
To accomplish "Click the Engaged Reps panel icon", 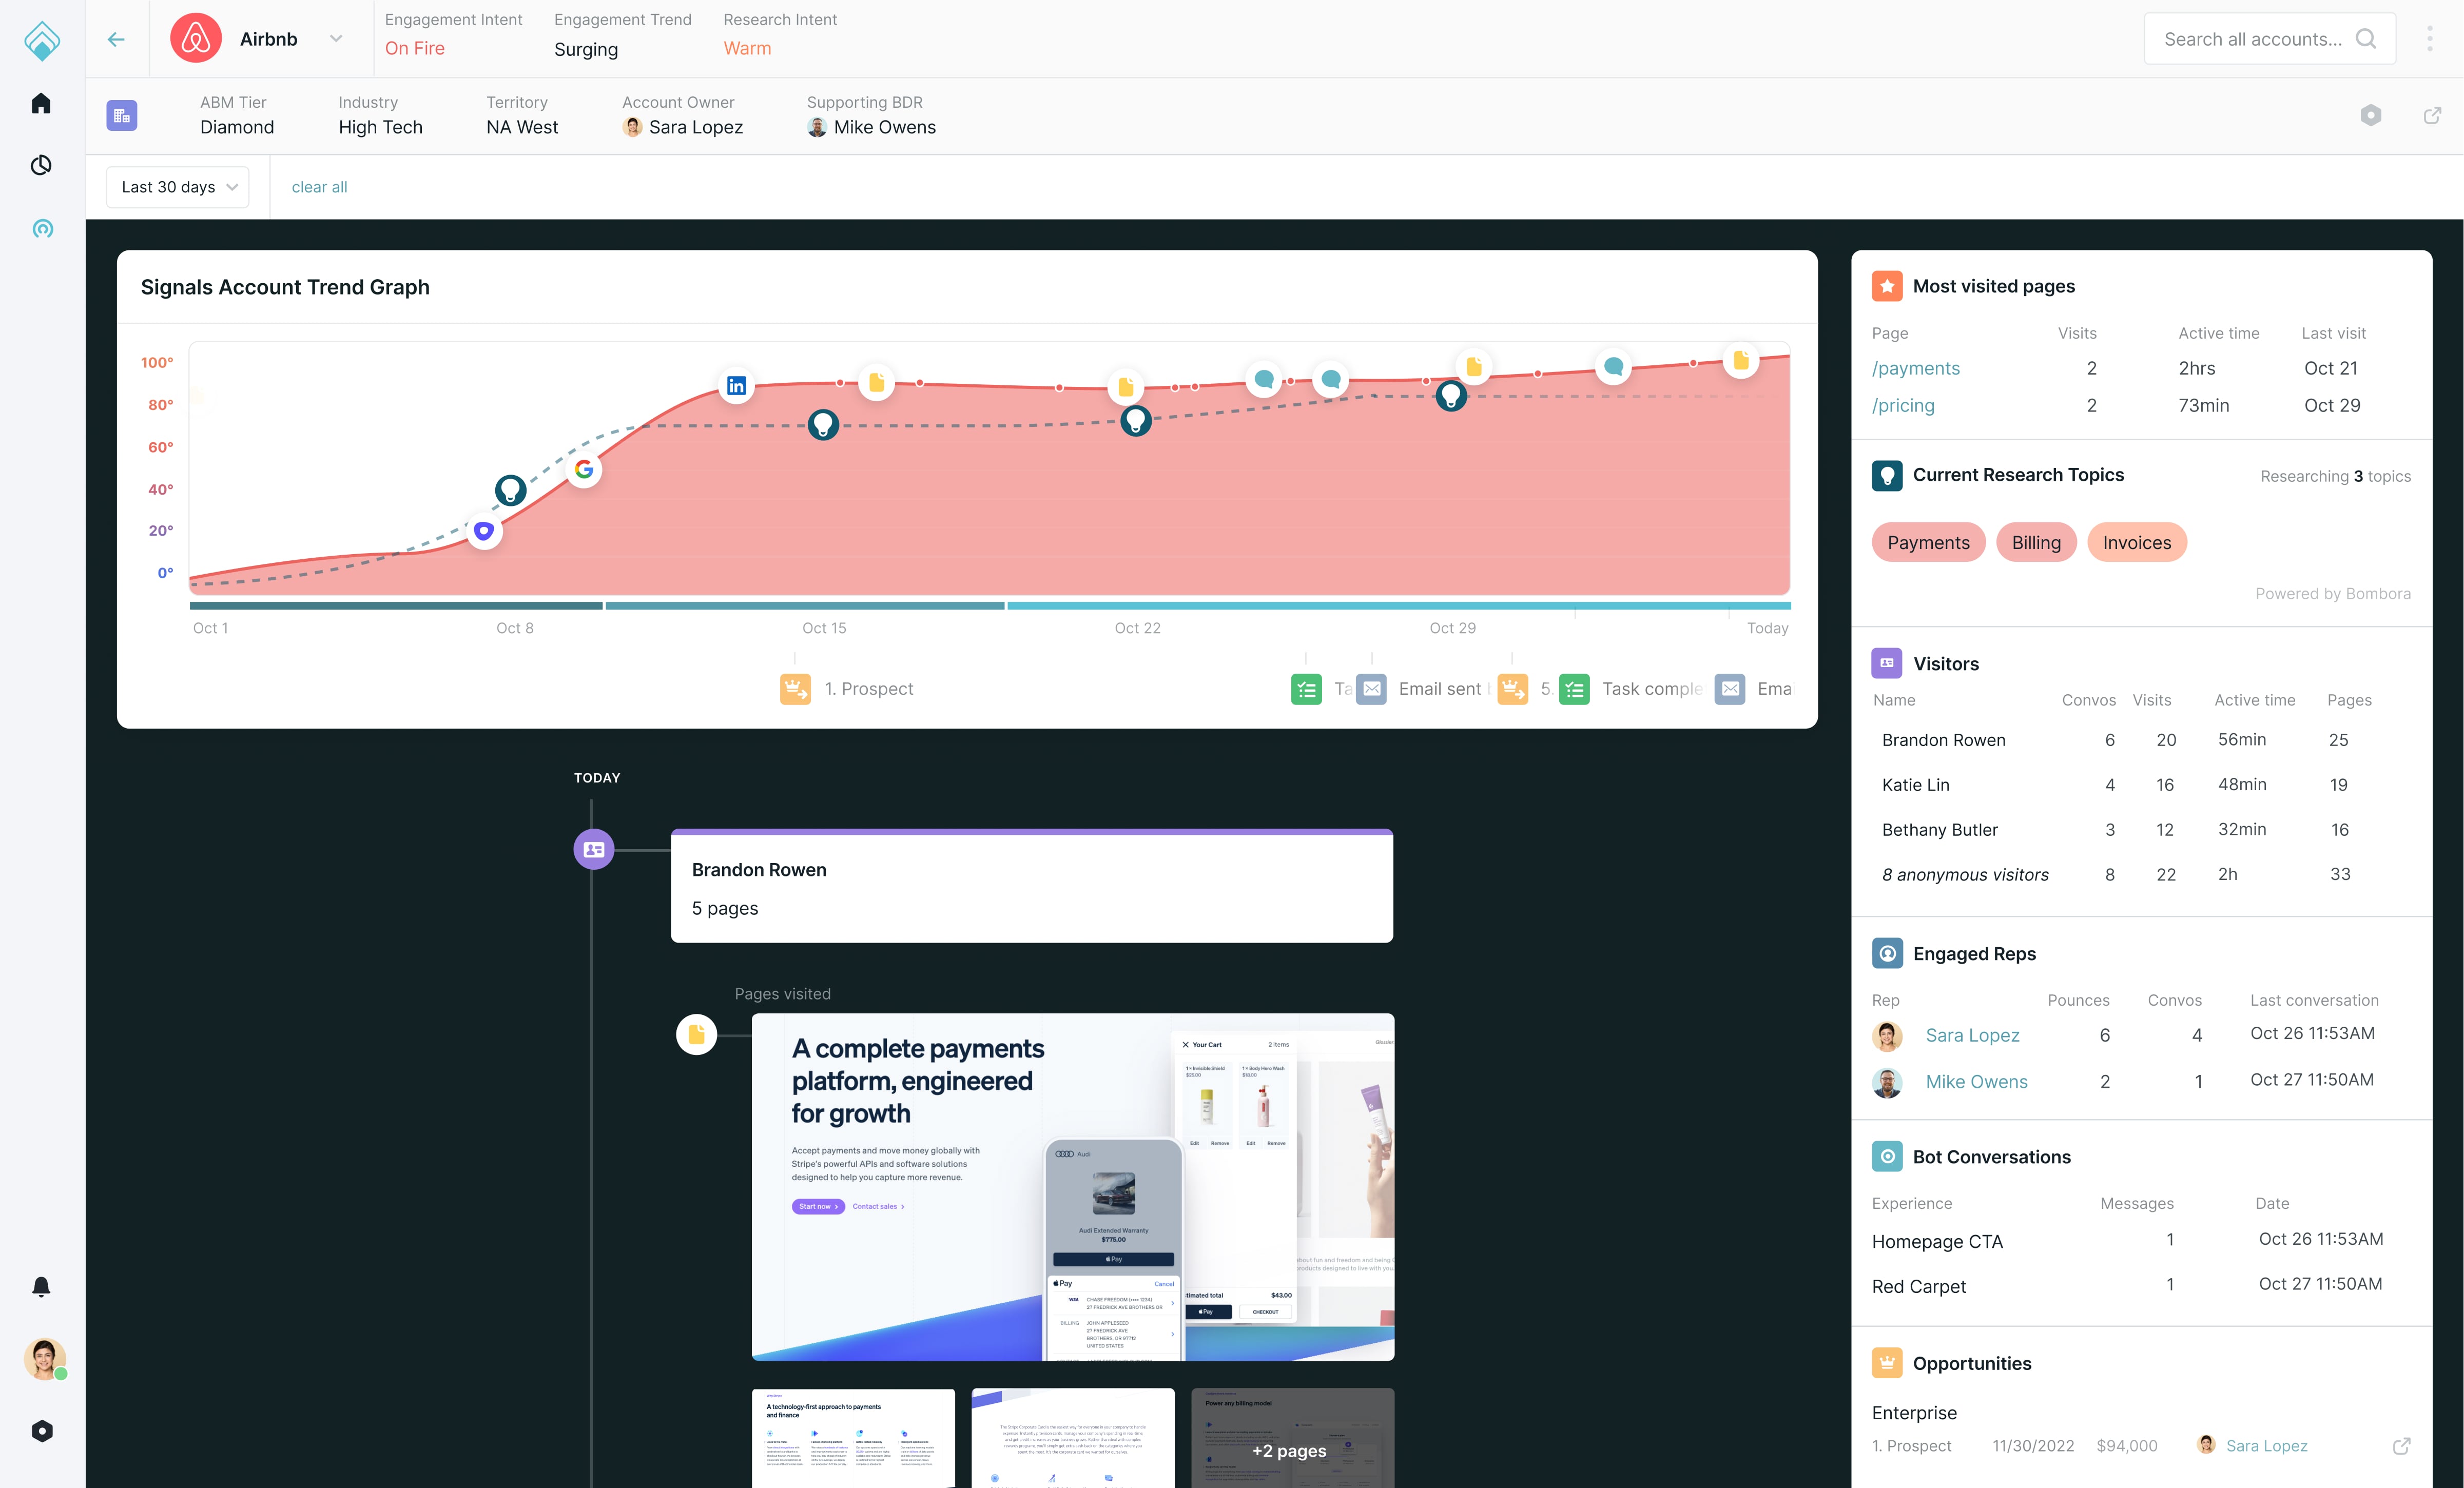I will [1887, 953].
